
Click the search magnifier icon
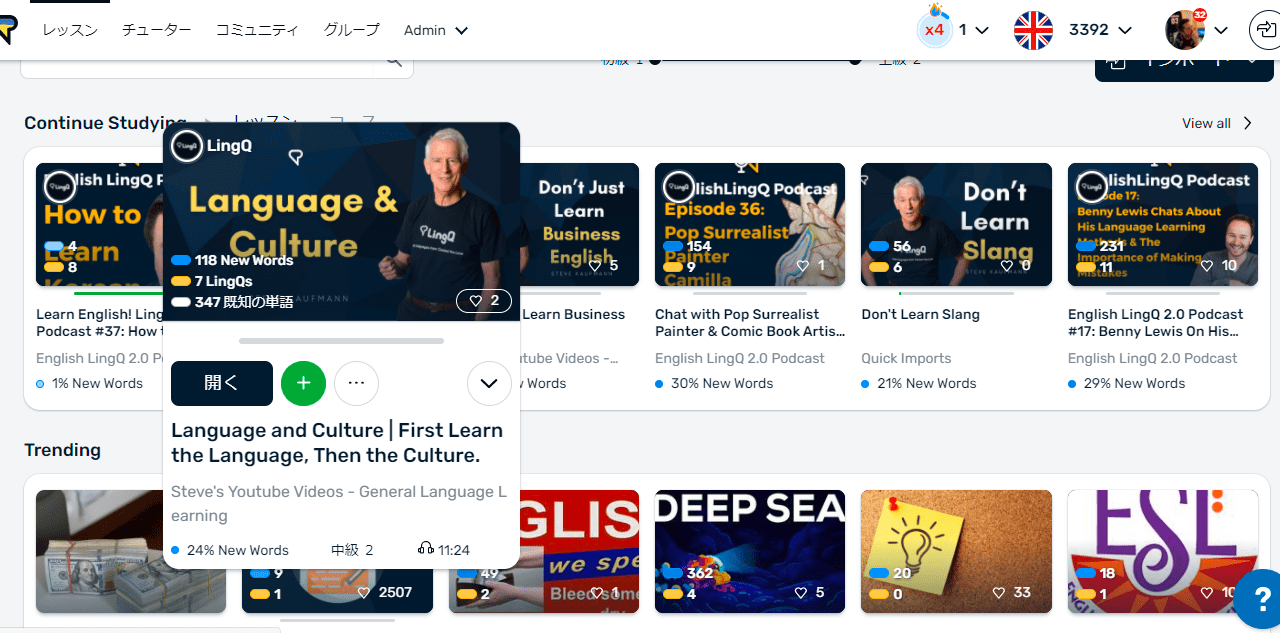point(393,62)
